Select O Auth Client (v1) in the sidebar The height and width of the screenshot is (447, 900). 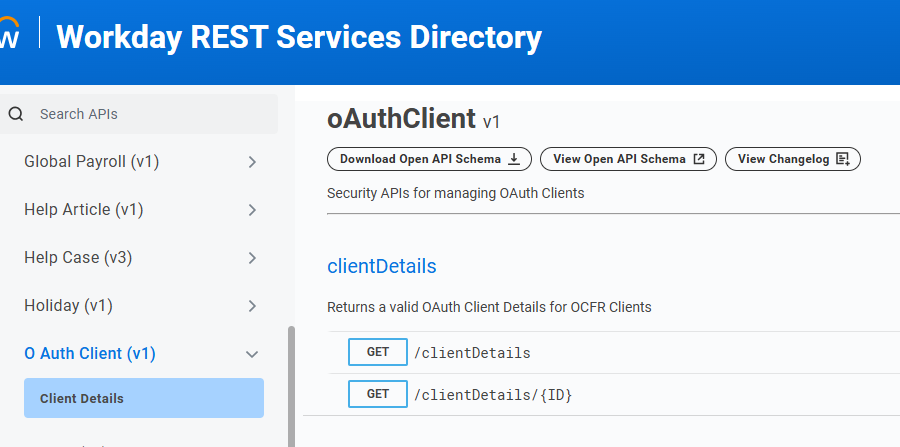(x=90, y=353)
